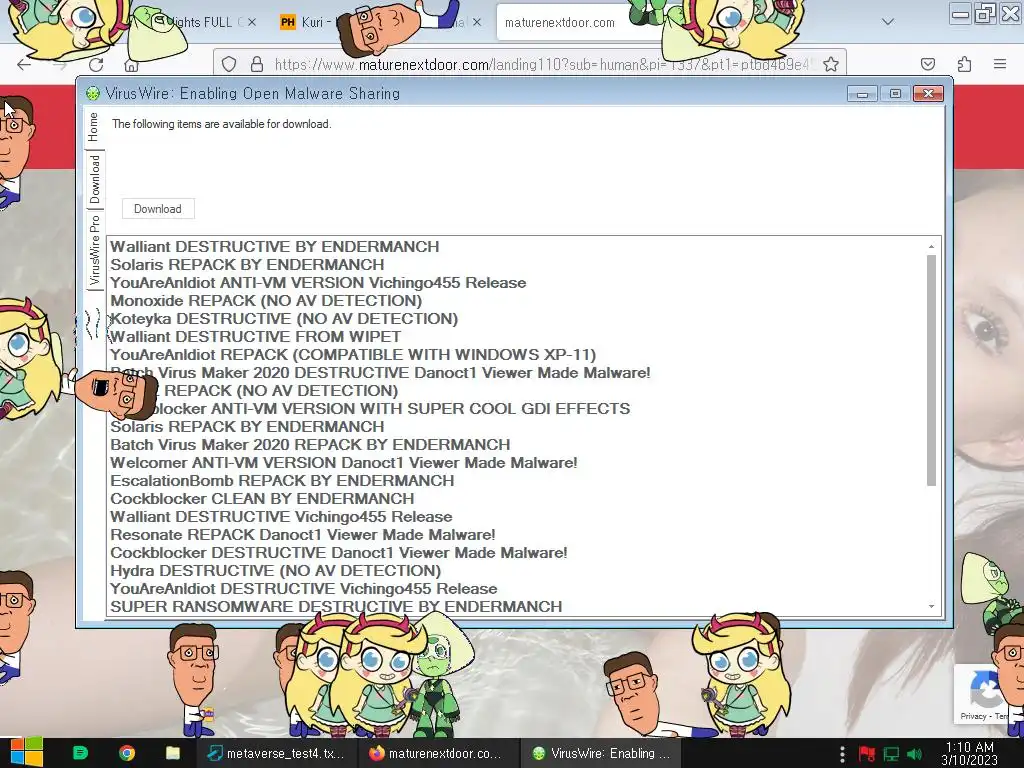Select 'Batch Virus Maker 2020 REPACK BY ENDERMANCH'
The image size is (1024, 768).
310,445
